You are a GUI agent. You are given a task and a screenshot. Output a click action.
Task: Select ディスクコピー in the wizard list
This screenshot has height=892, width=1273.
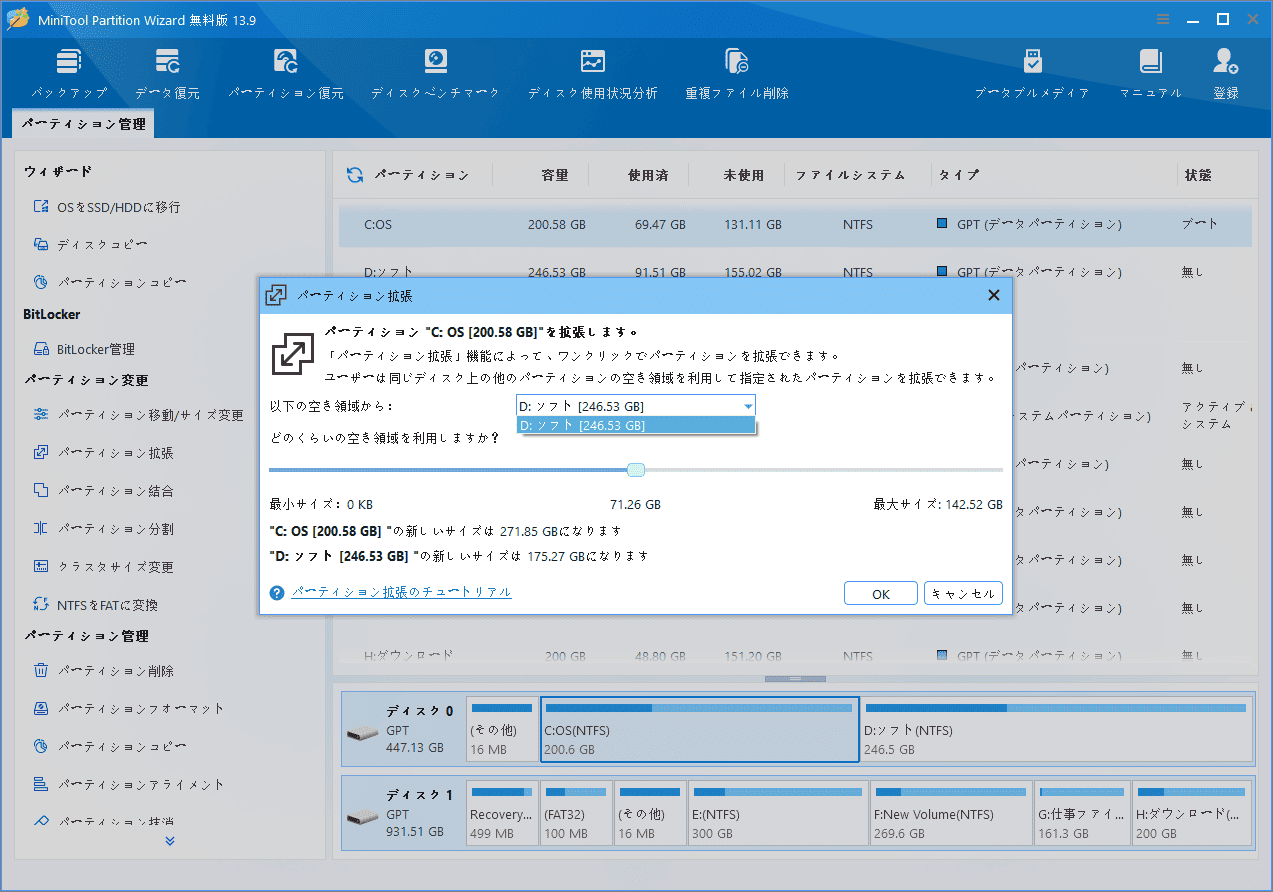[91, 245]
